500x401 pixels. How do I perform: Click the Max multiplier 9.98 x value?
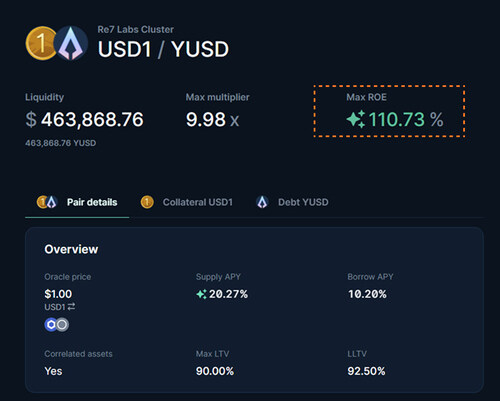(x=212, y=119)
